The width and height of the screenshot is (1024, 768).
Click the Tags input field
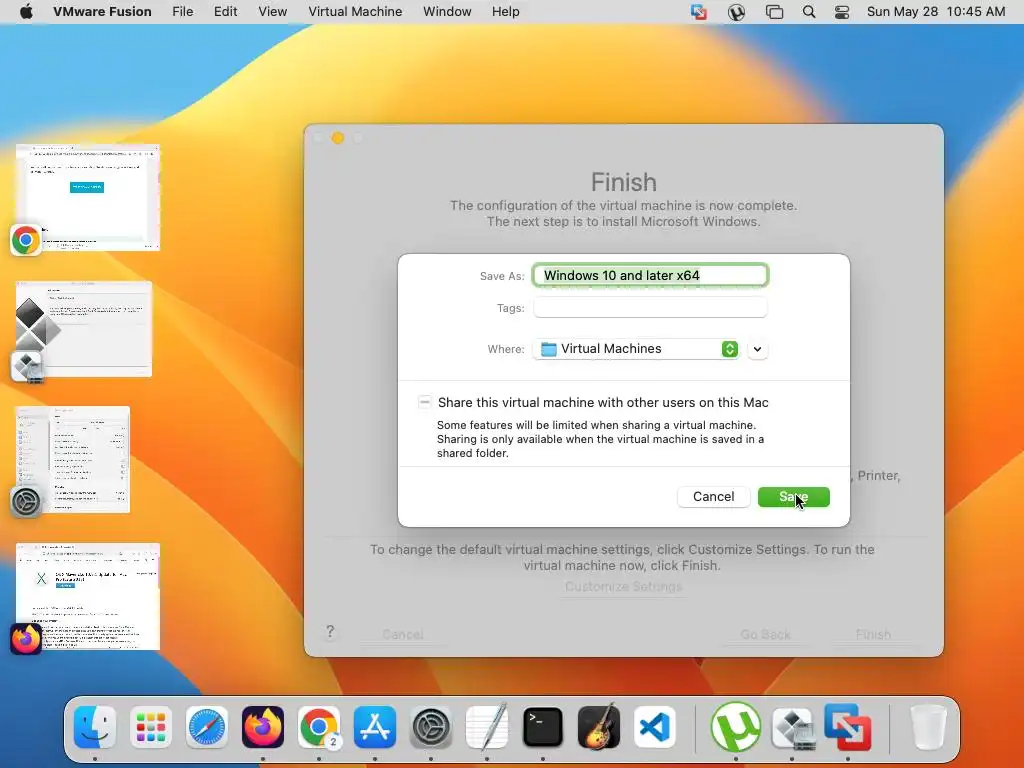[x=650, y=307]
